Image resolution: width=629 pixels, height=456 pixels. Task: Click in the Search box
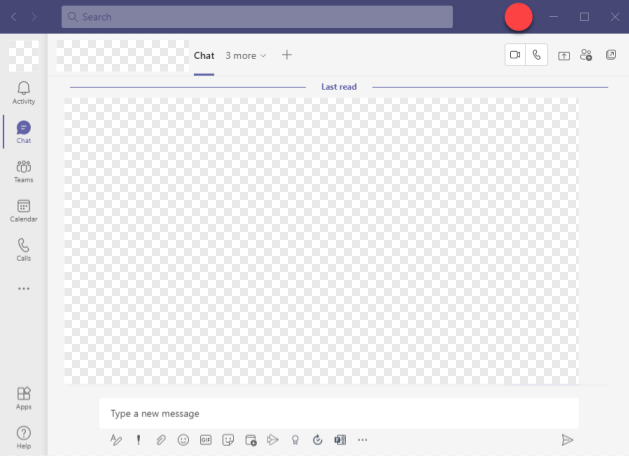(257, 17)
